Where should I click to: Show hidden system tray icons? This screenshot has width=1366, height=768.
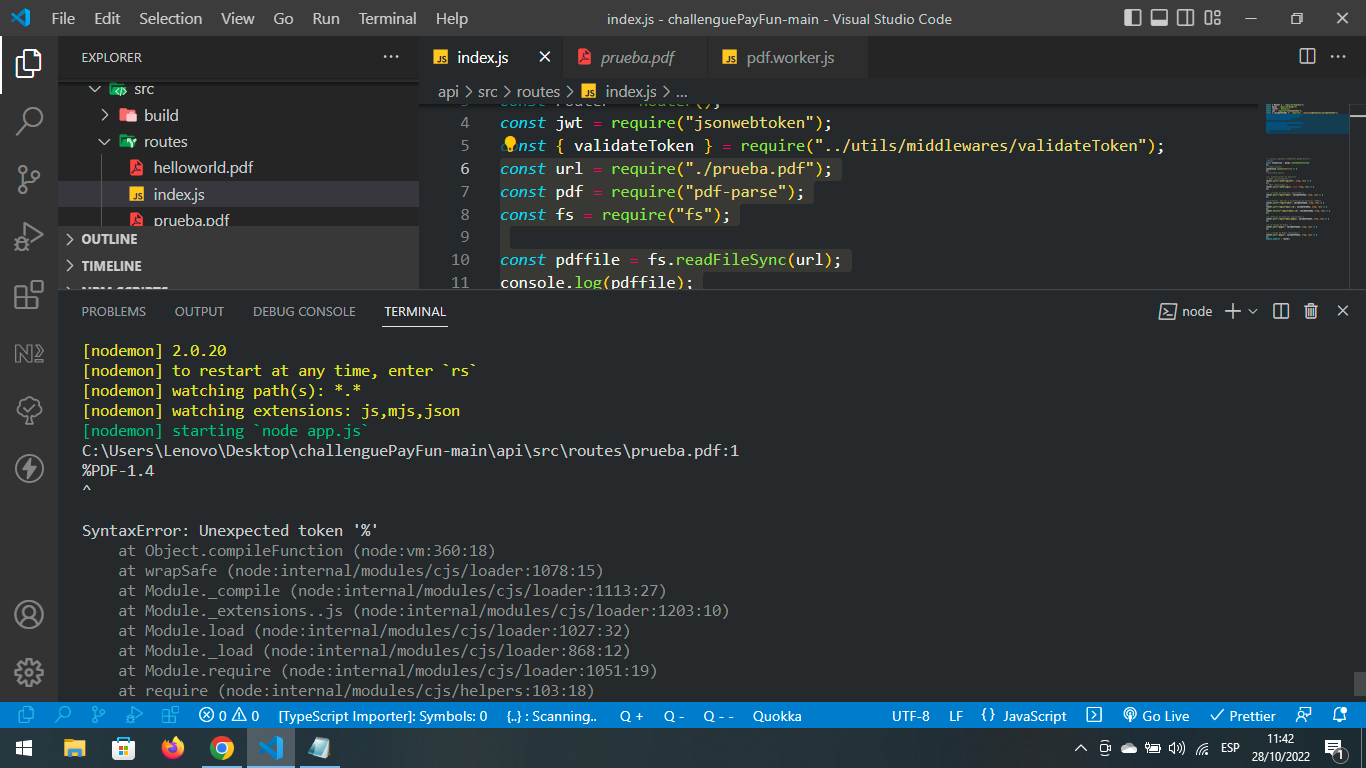coord(1080,747)
